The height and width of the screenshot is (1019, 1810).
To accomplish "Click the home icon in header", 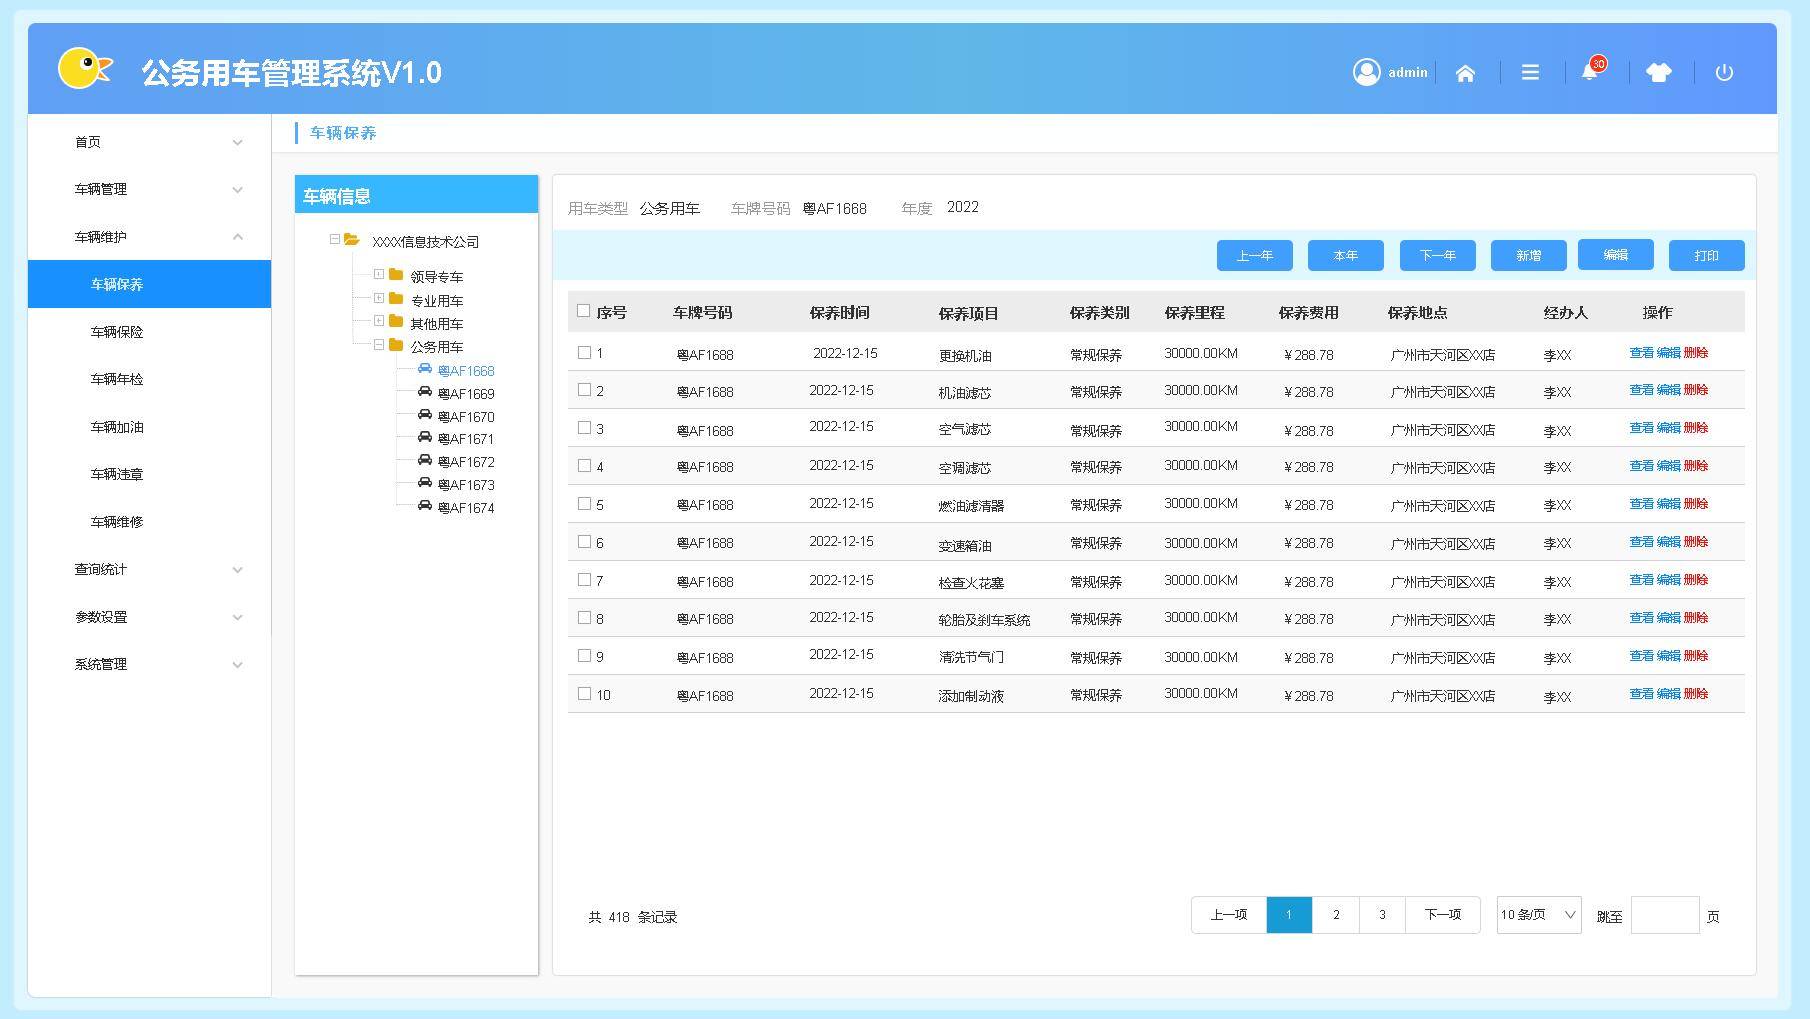I will click(x=1465, y=73).
